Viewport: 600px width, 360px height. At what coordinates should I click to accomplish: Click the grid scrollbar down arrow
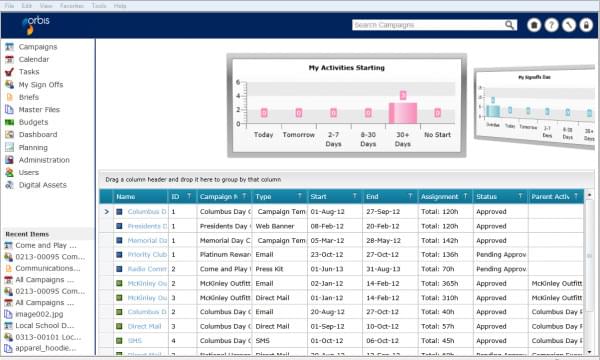589,352
